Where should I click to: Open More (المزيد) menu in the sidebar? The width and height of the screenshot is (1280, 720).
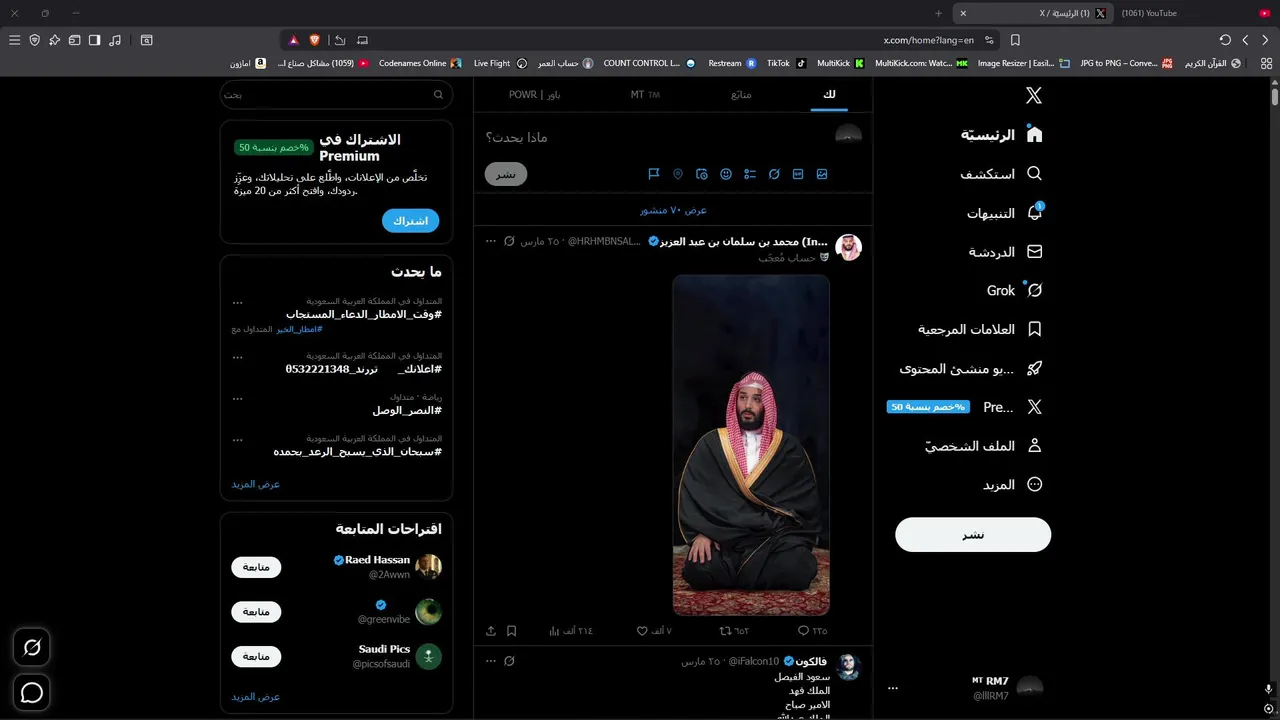coord(1012,485)
